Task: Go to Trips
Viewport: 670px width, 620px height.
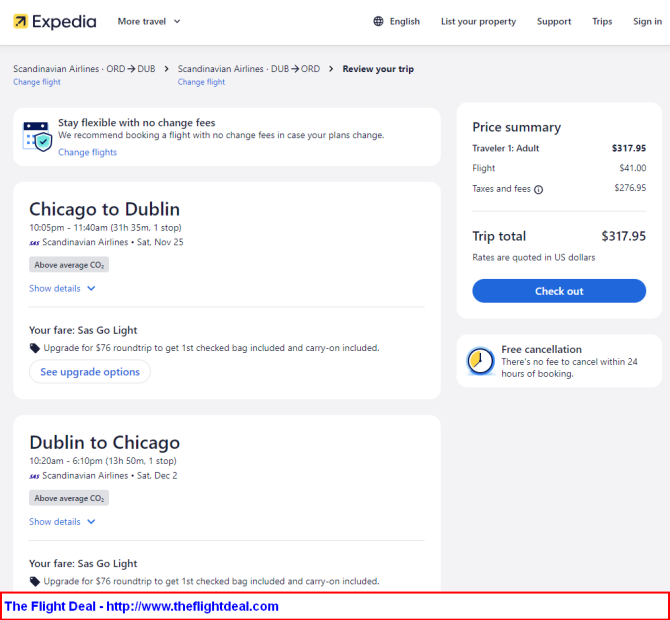Action: (602, 21)
